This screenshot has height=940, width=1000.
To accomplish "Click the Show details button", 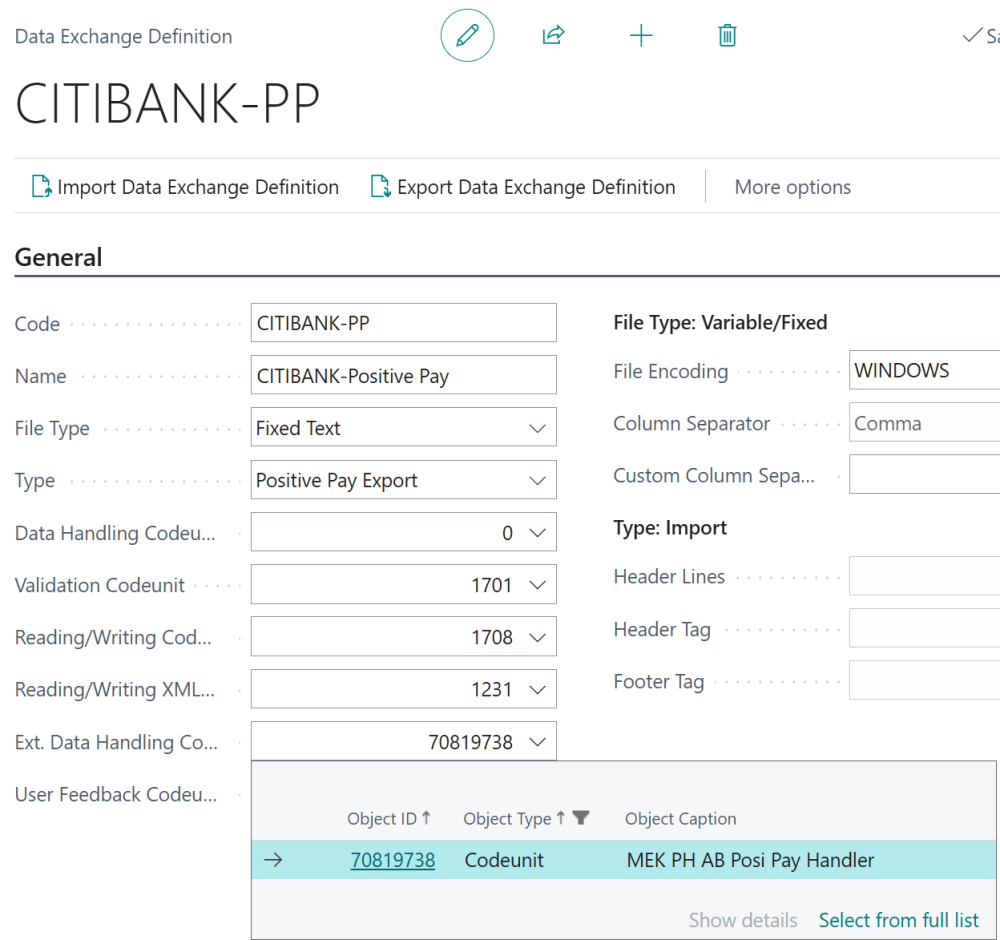I will pos(743,920).
